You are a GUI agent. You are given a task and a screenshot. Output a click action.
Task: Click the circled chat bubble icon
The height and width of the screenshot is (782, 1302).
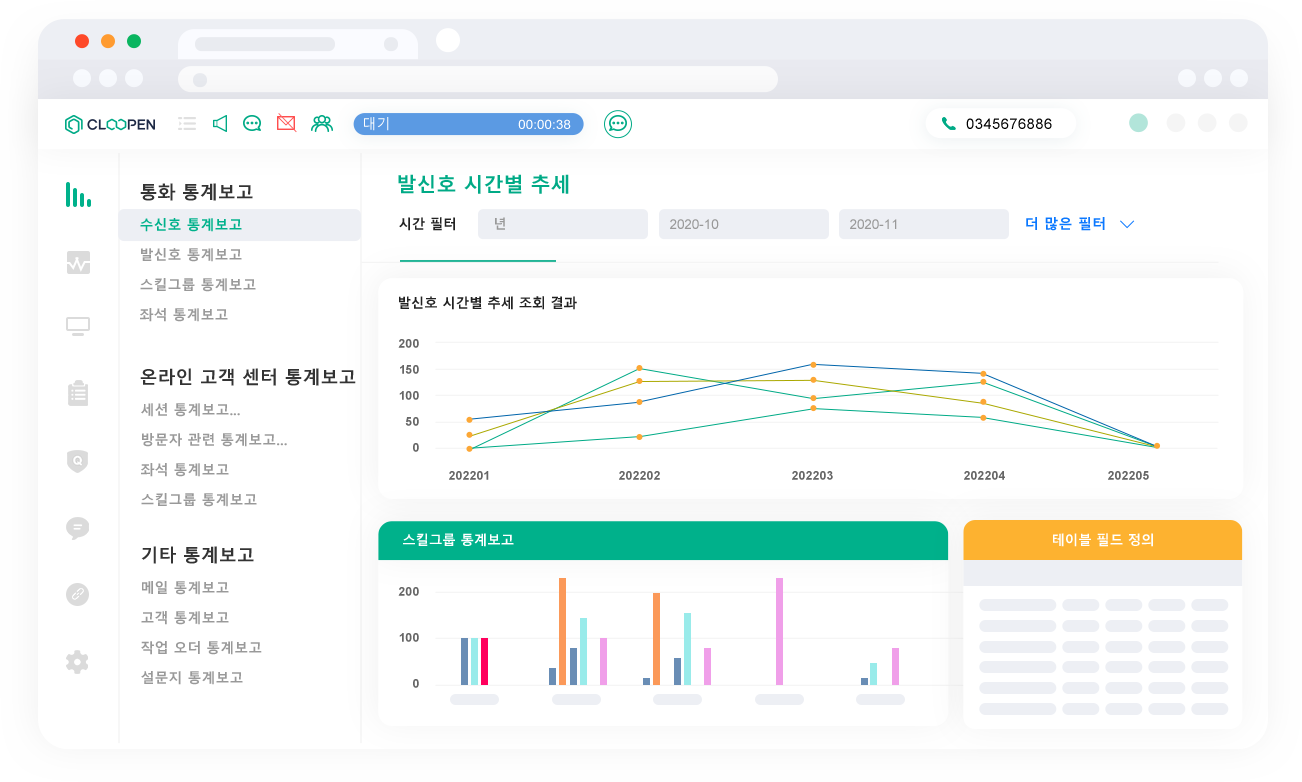618,124
